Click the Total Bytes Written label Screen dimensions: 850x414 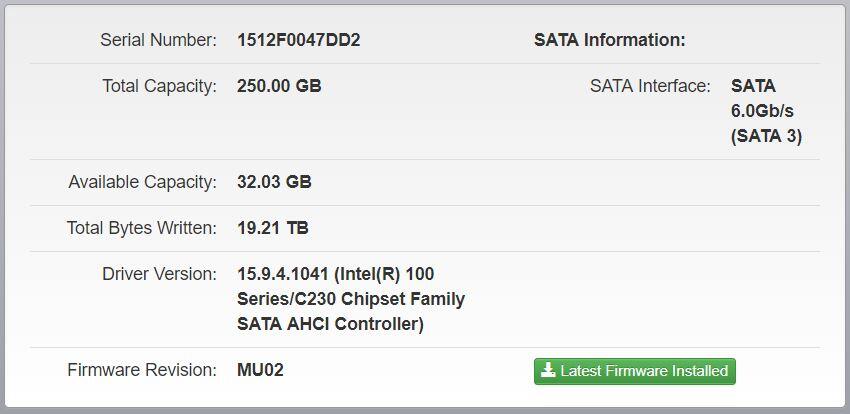point(141,228)
